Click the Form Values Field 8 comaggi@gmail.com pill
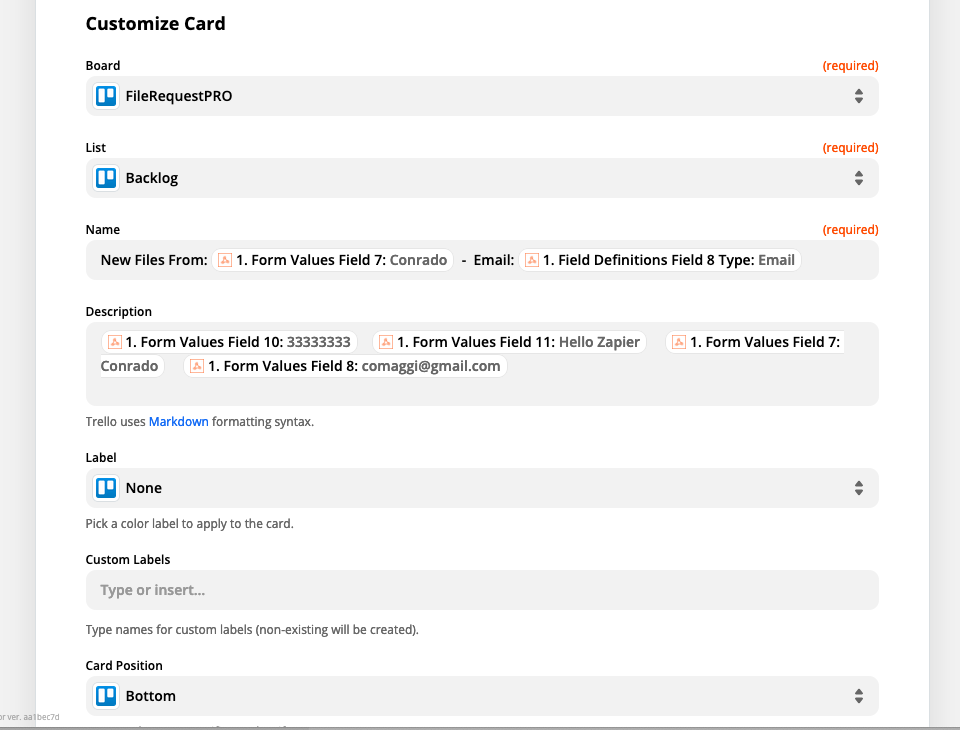The image size is (960, 730). [x=345, y=366]
